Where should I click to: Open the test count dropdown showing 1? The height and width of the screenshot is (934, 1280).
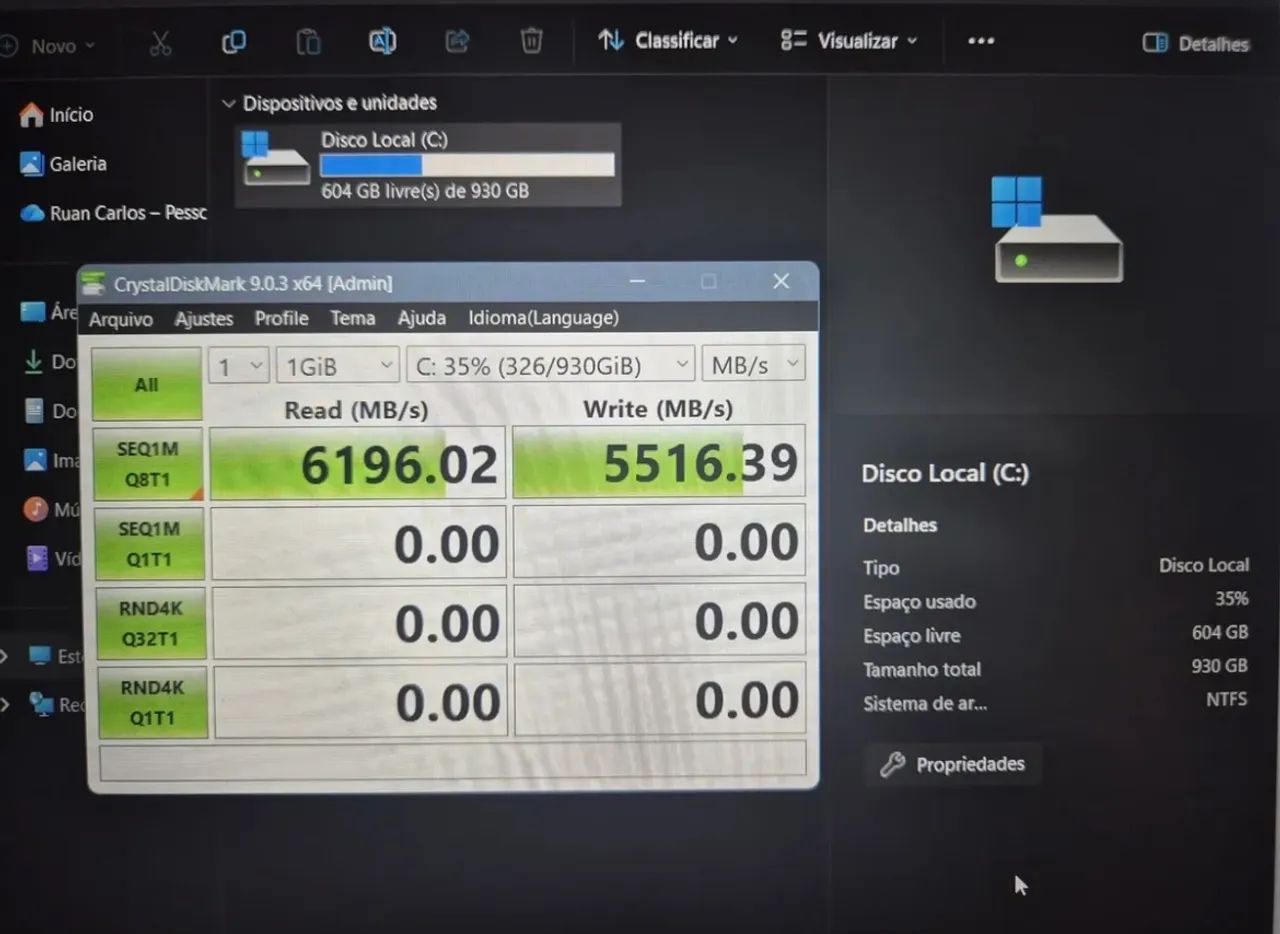pyautogui.click(x=238, y=367)
